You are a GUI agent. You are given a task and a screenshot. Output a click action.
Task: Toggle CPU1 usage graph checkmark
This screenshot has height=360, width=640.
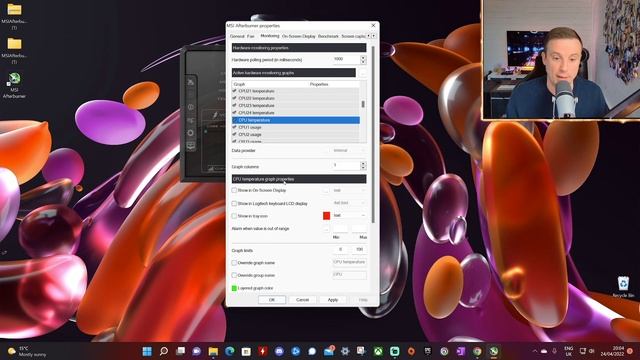pos(234,127)
